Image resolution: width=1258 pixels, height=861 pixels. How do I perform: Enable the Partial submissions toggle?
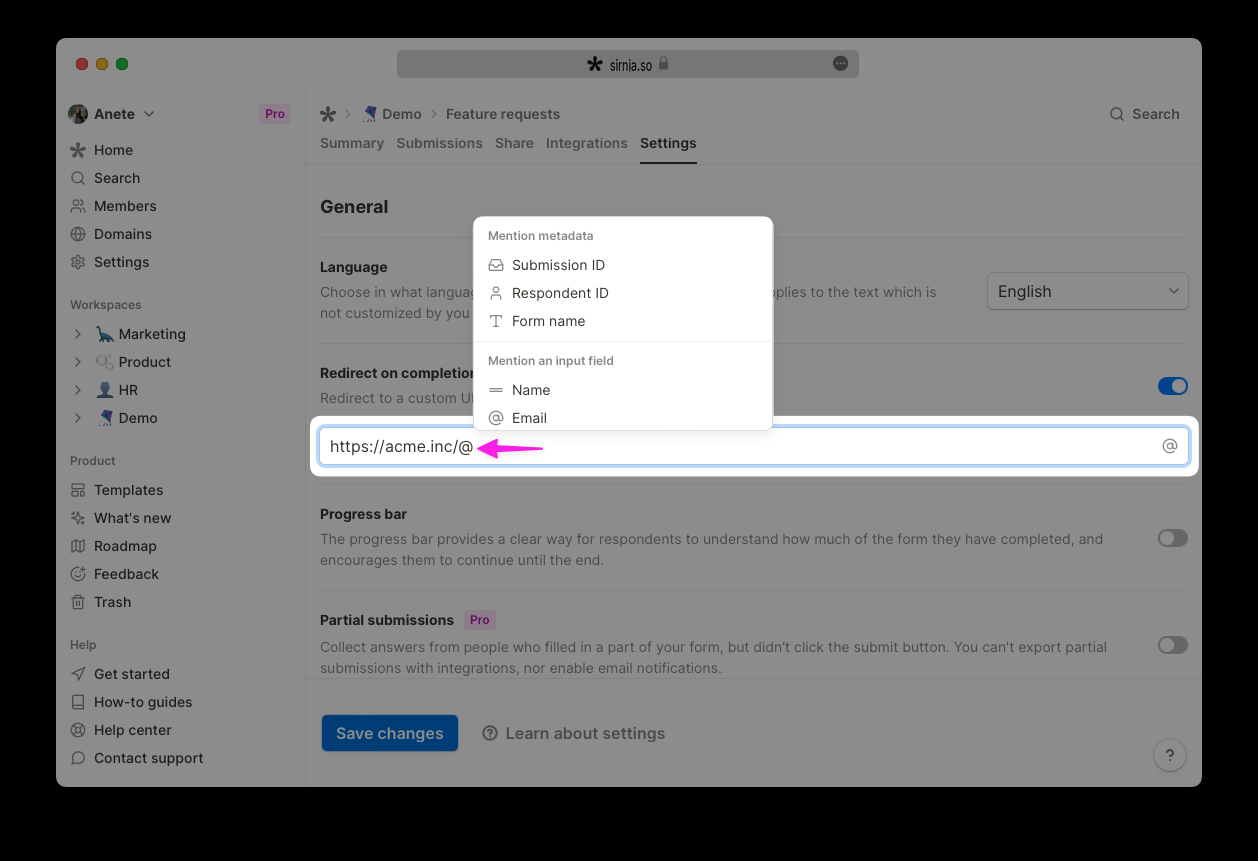pyautogui.click(x=1173, y=645)
